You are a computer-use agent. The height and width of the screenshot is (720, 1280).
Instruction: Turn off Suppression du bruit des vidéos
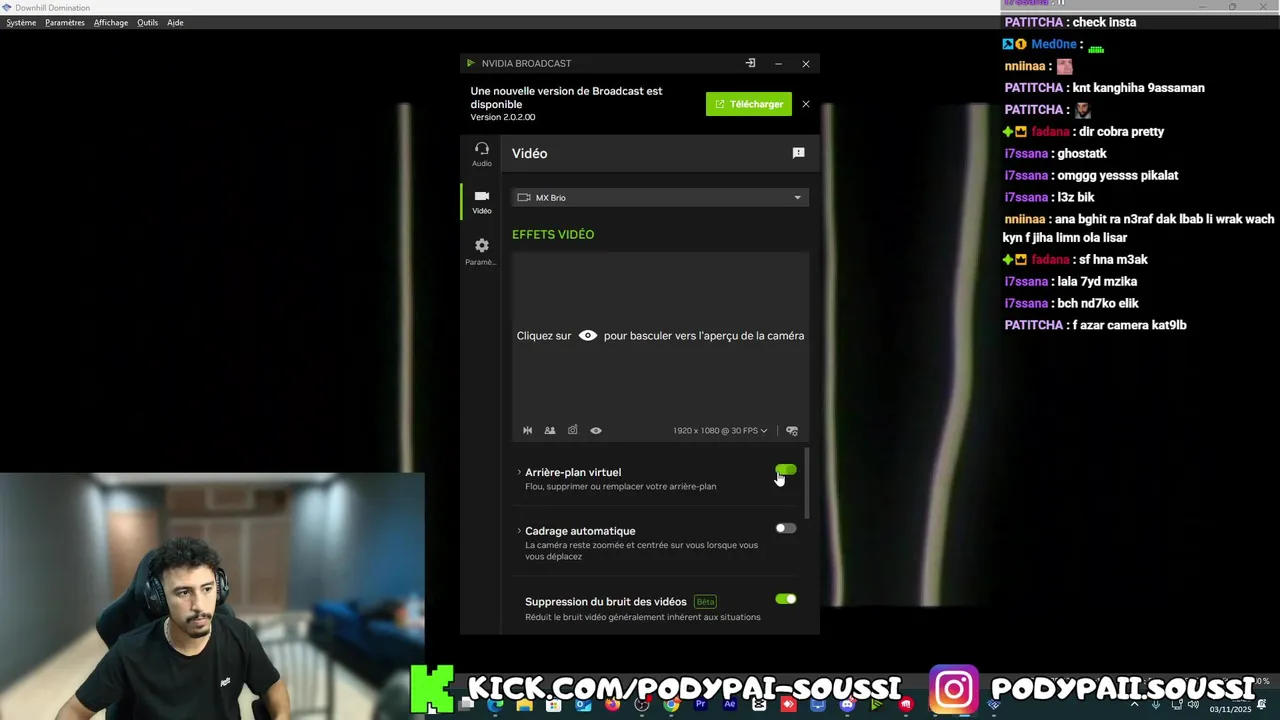[786, 599]
